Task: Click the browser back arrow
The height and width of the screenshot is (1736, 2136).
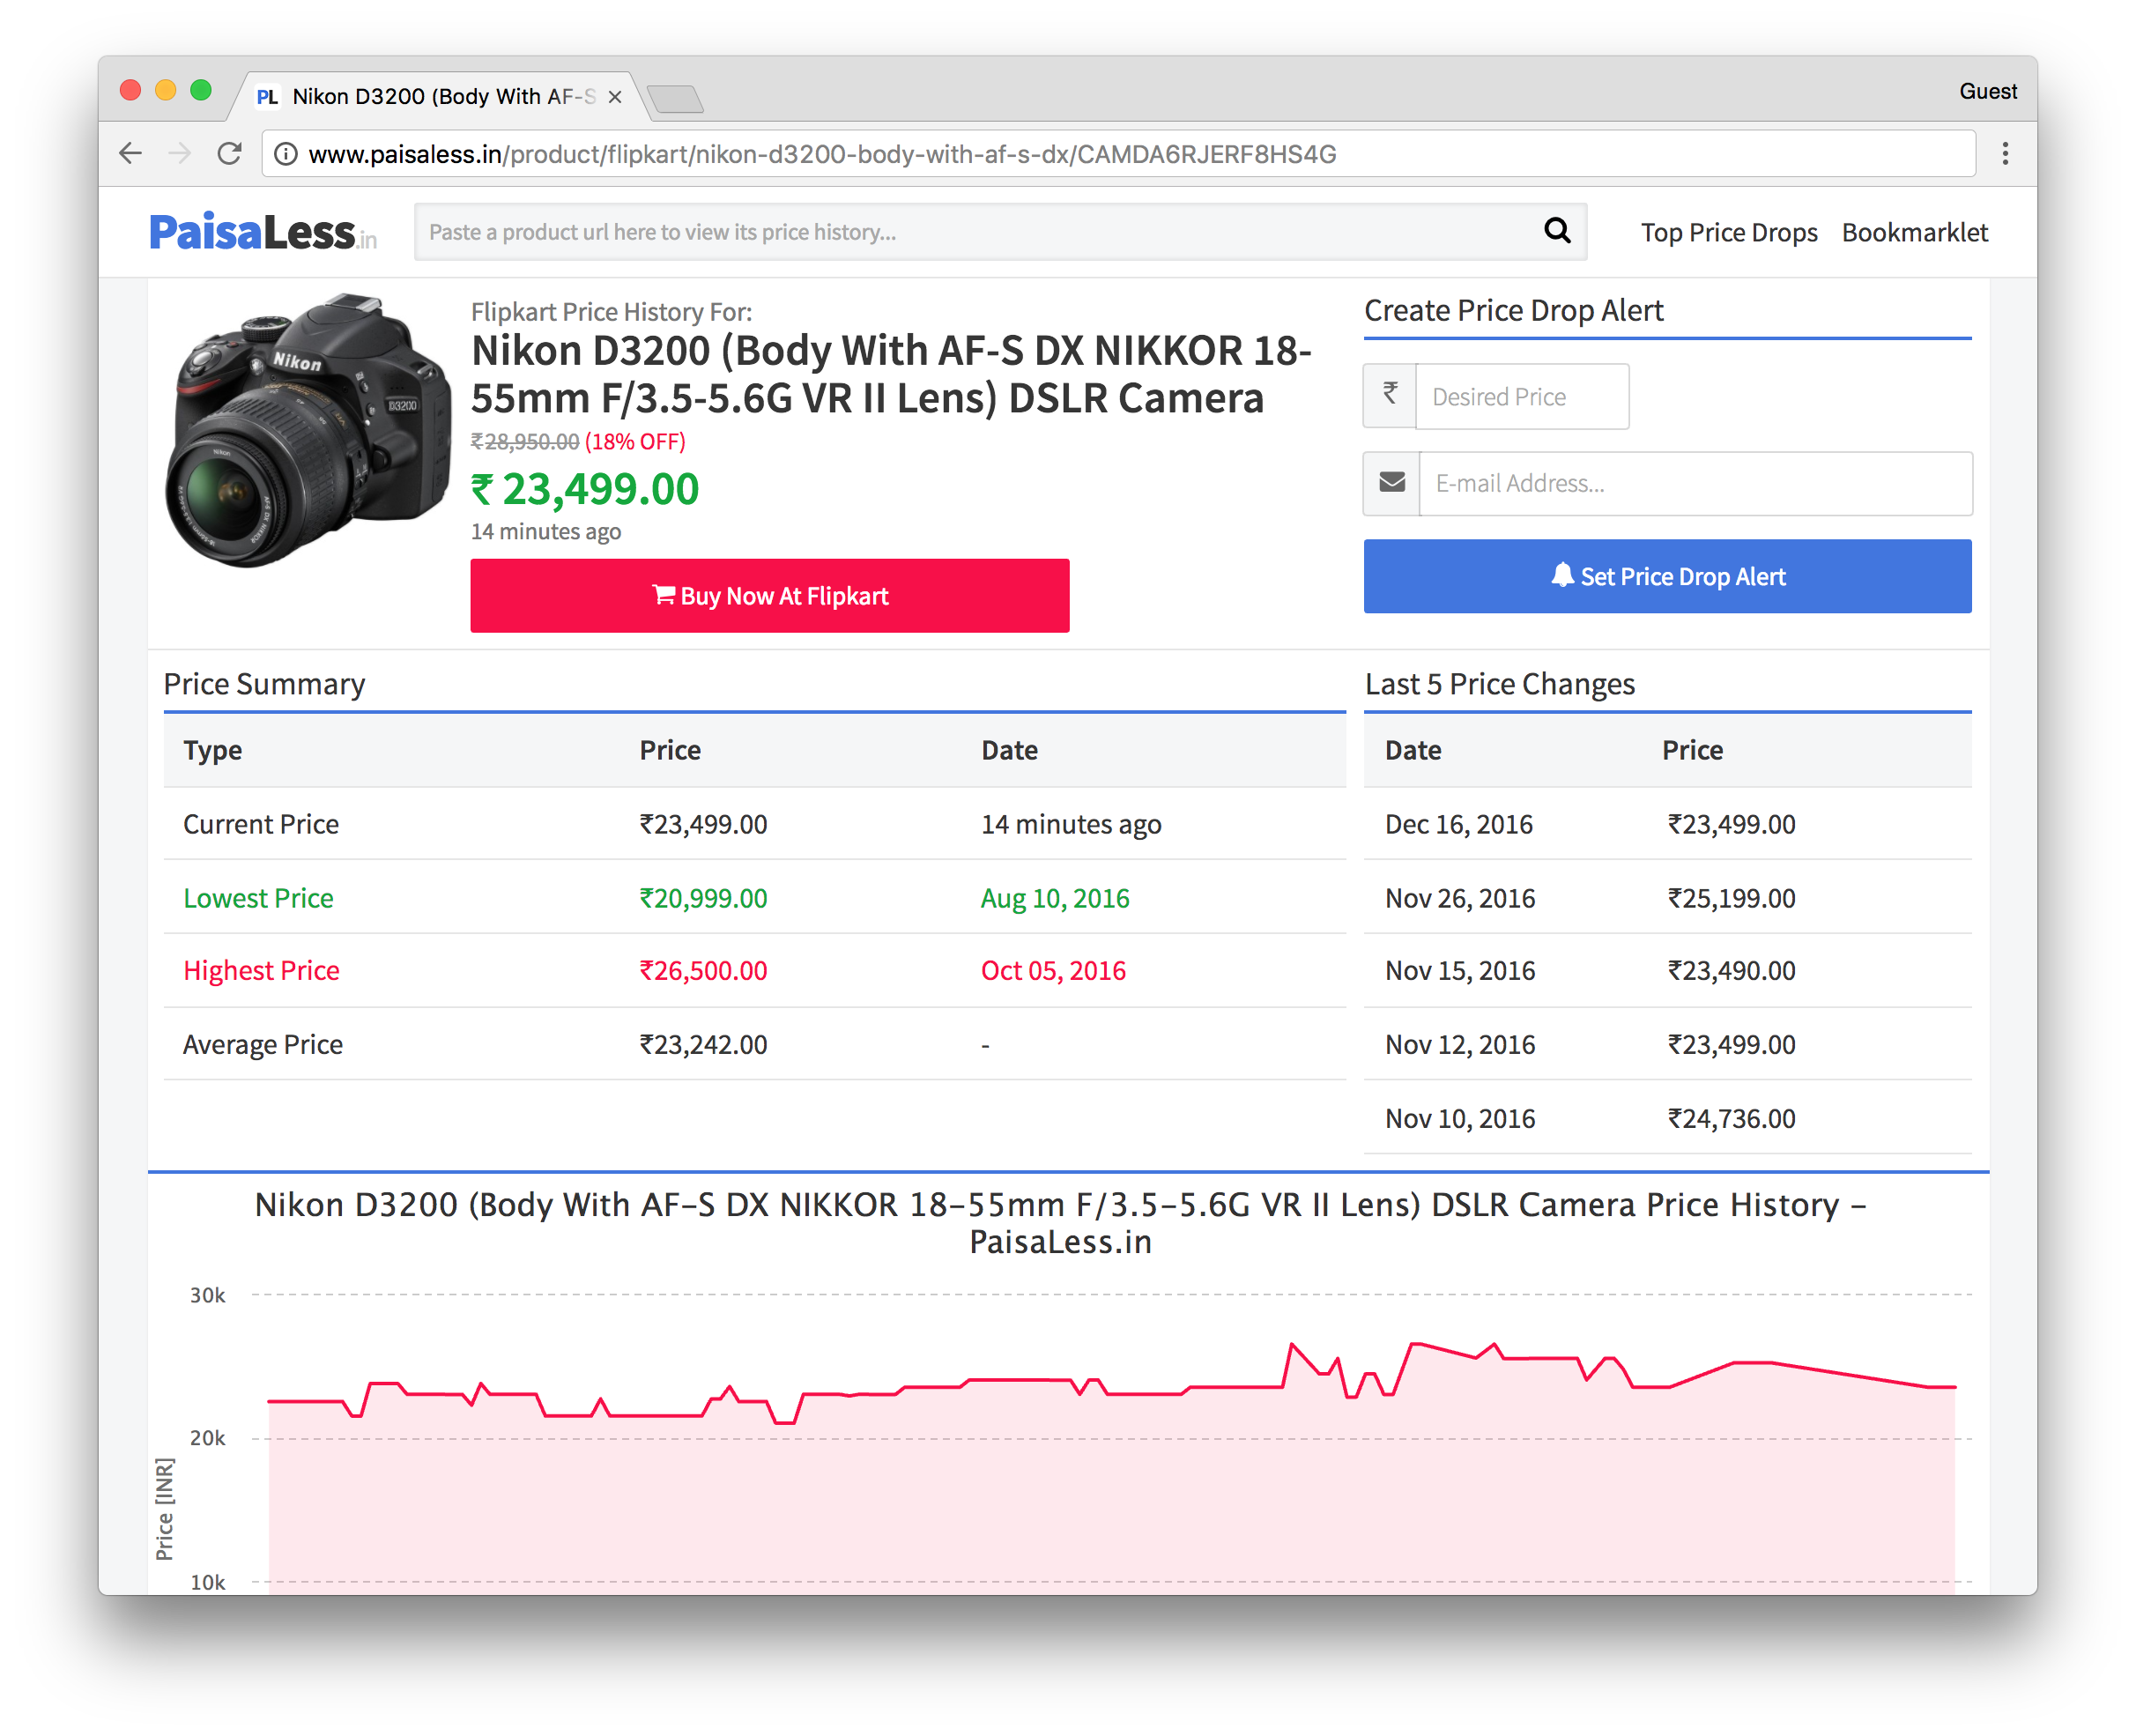Action: tap(131, 153)
